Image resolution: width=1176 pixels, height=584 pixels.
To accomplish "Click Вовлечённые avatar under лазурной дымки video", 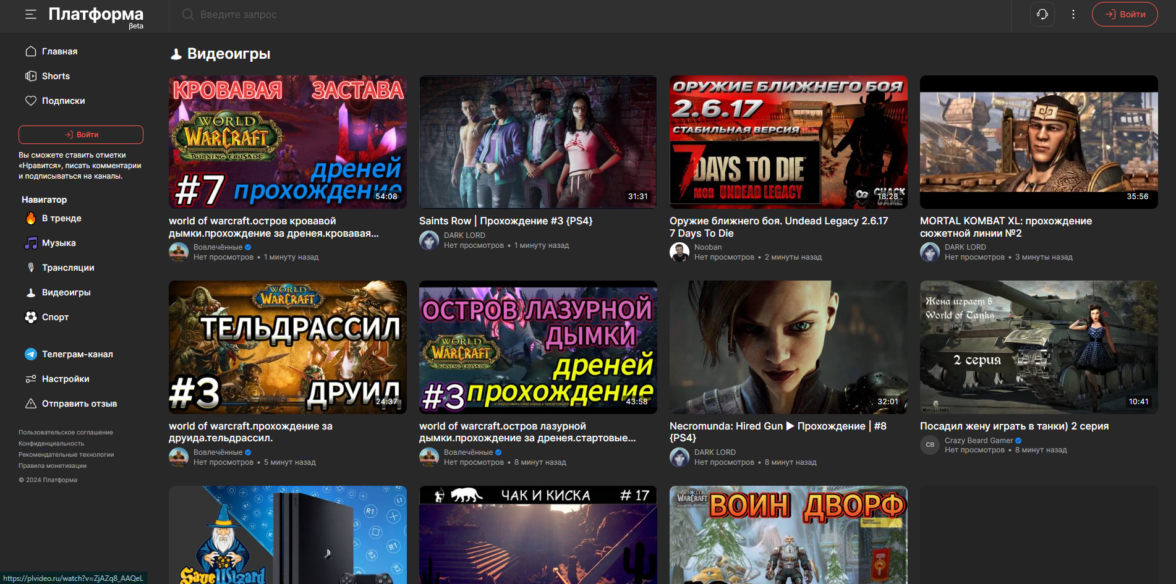I will (x=428, y=457).
